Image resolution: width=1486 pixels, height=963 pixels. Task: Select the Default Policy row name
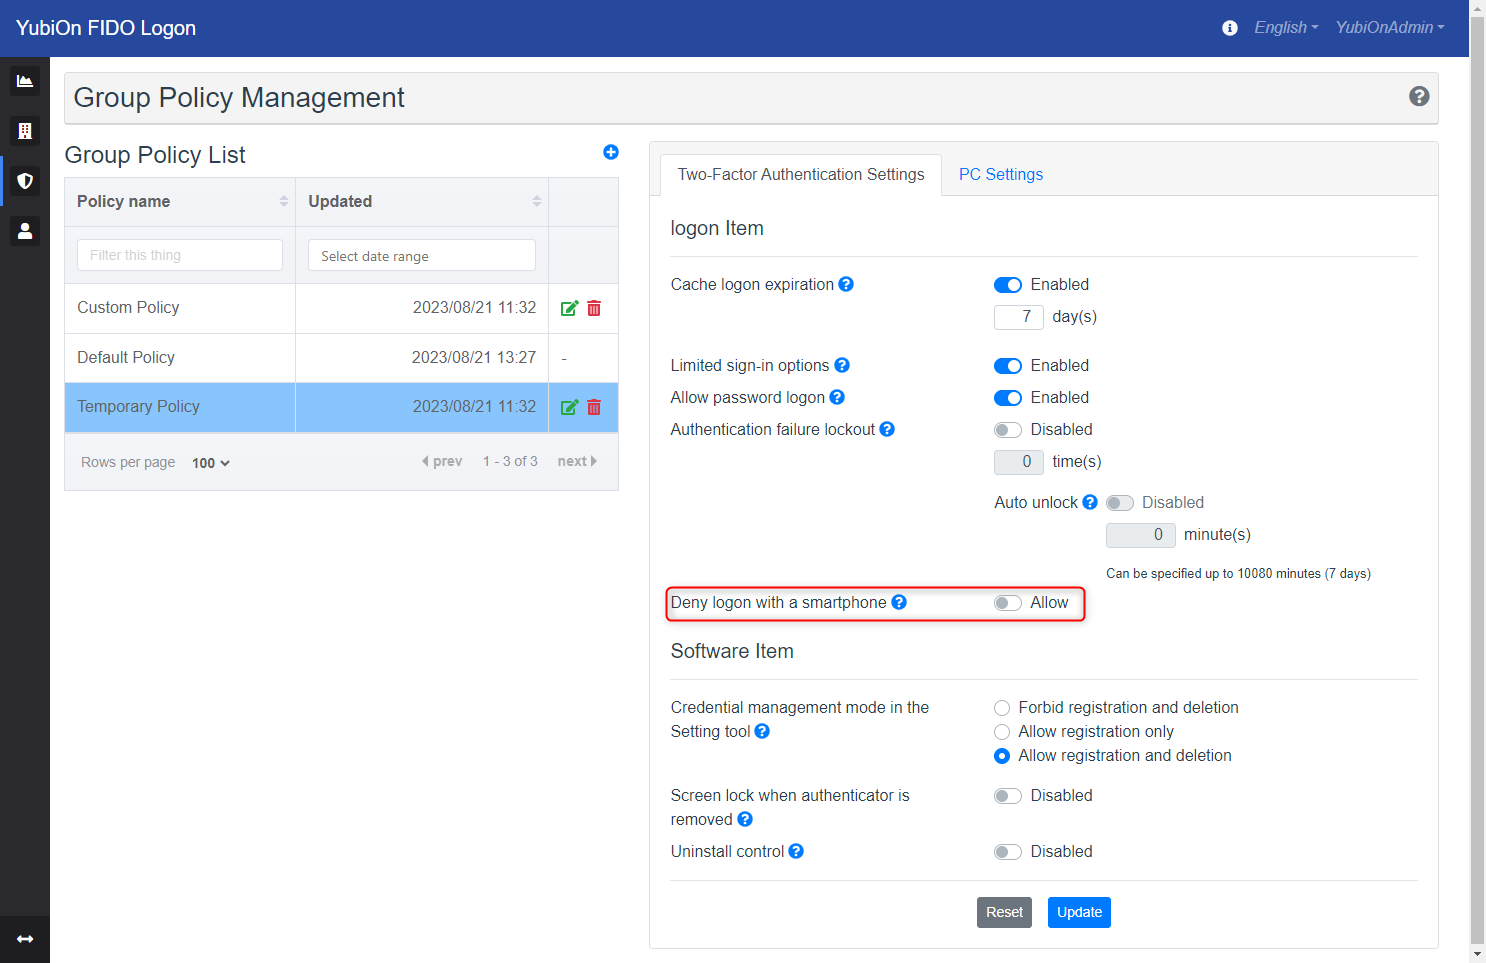pos(126,357)
